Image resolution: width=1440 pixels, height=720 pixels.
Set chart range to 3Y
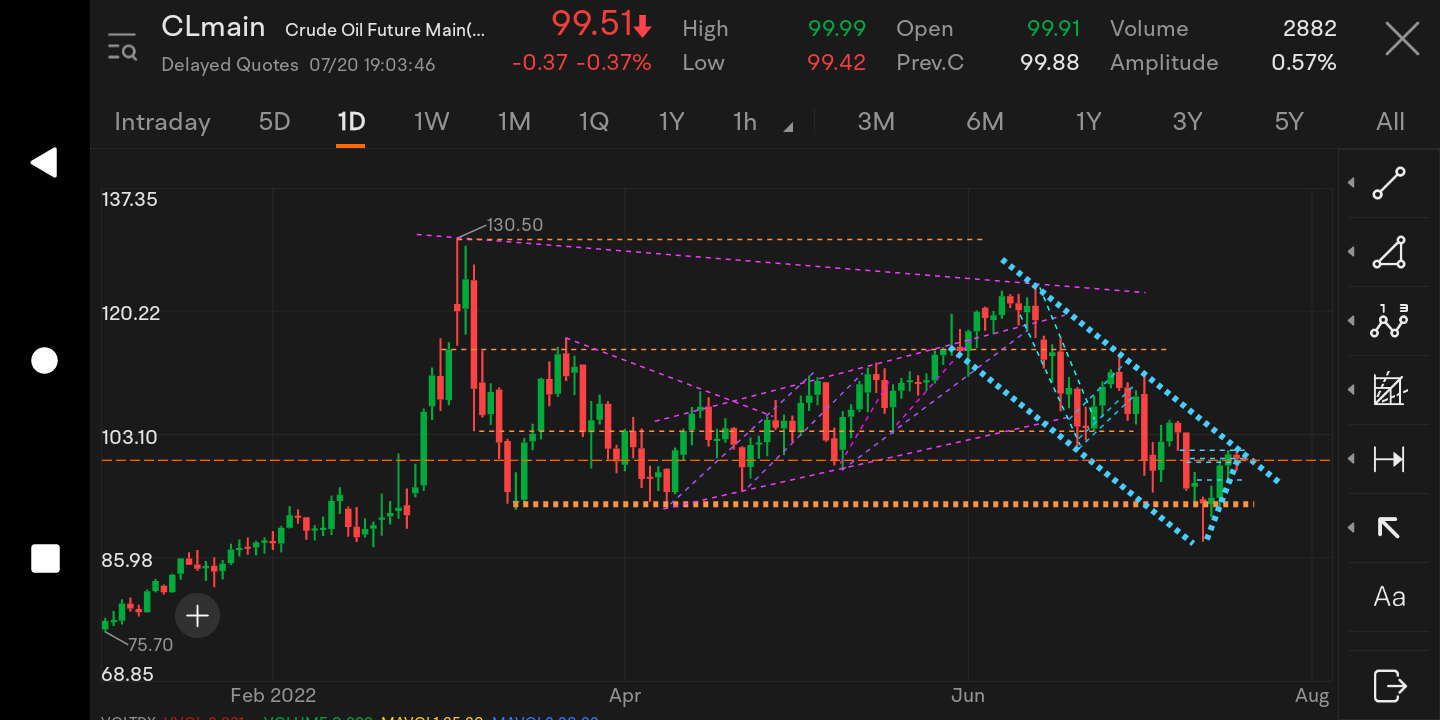click(x=1187, y=122)
